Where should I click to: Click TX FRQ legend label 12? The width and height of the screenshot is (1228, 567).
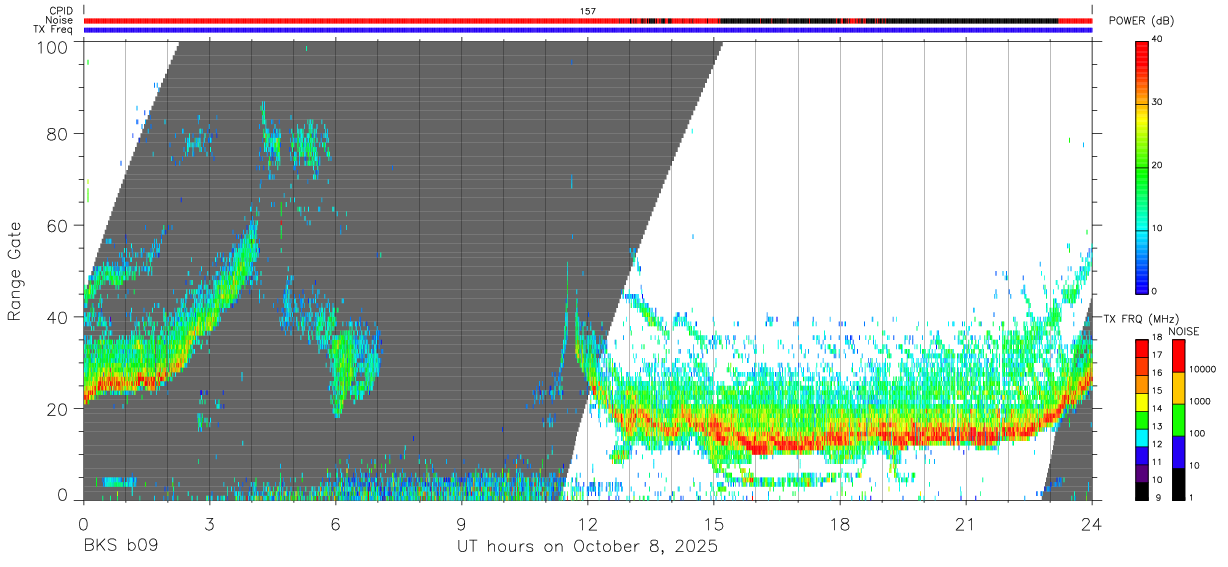(x=1157, y=444)
